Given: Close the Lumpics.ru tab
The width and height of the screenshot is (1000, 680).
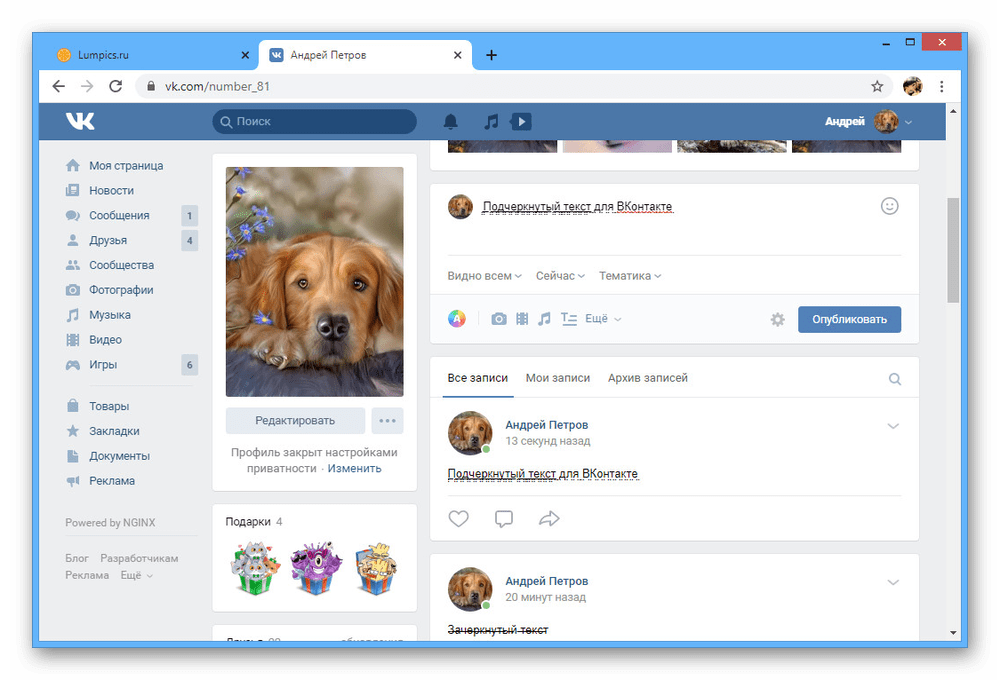Looking at the screenshot, I should point(245,55).
